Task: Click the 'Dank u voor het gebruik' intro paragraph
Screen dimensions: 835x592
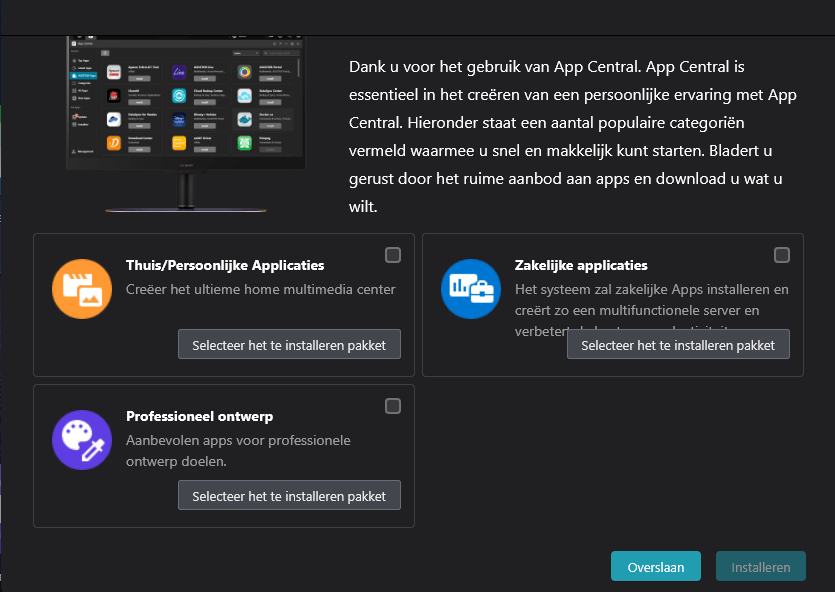Action: tap(572, 136)
